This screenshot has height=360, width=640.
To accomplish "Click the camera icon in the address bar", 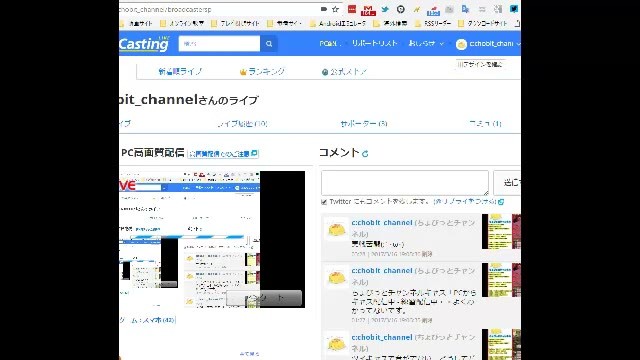I will (324, 9).
